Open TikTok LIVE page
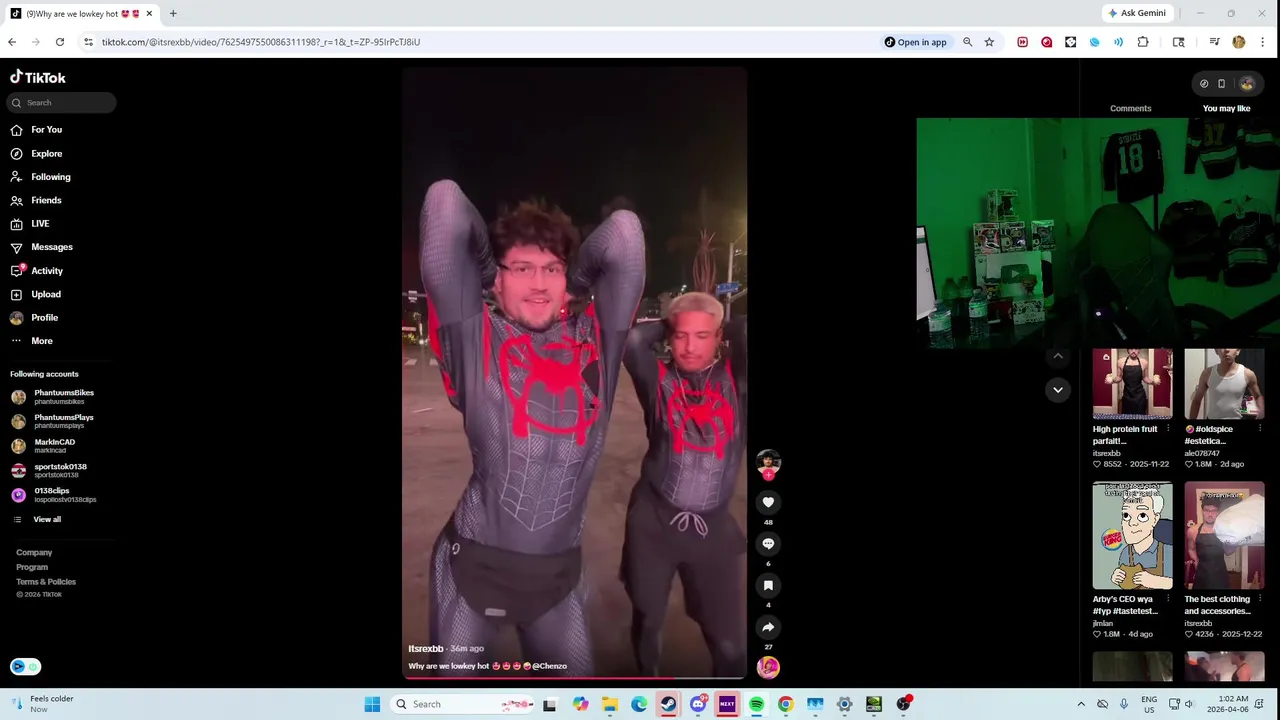The image size is (1280, 720). click(x=30, y=224)
